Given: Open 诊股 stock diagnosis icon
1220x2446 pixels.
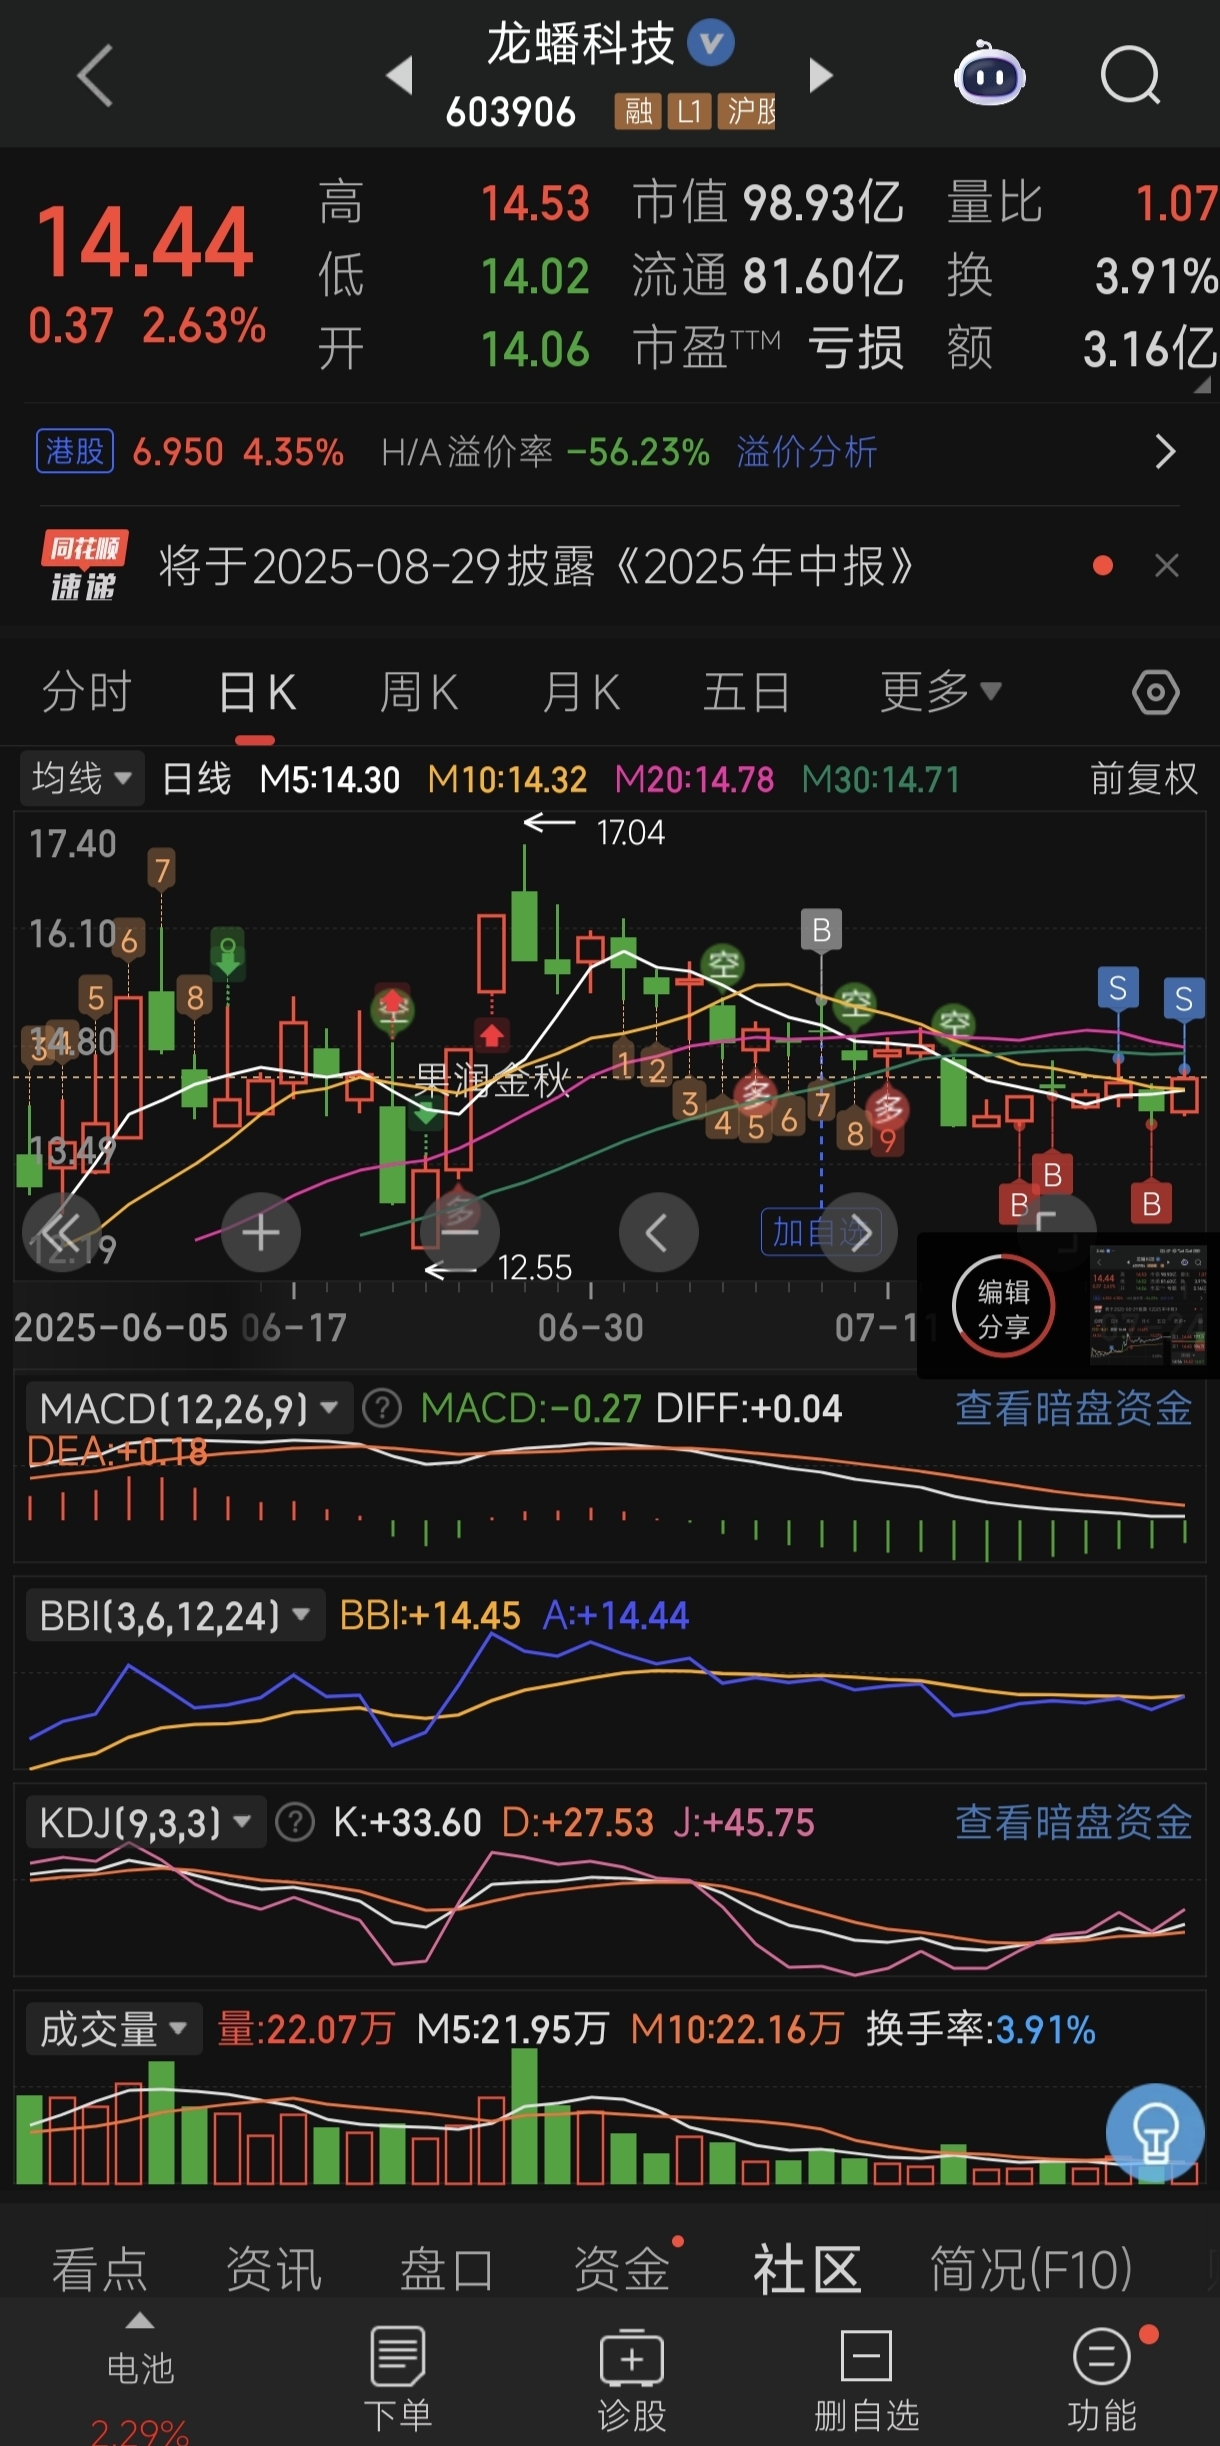Looking at the screenshot, I should click(x=632, y=2380).
